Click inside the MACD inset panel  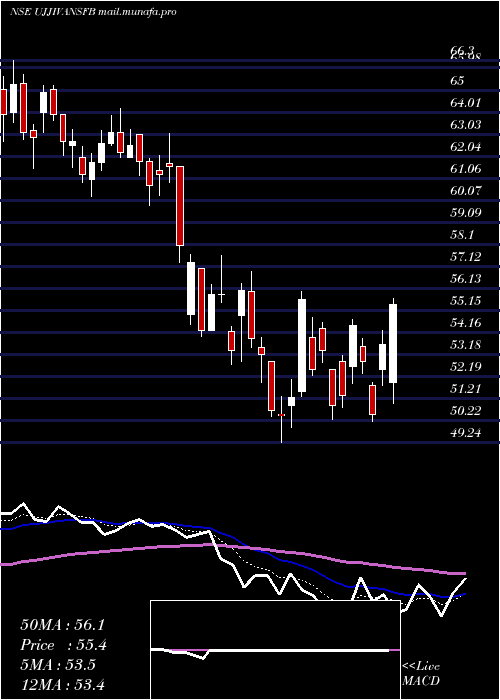point(275,650)
